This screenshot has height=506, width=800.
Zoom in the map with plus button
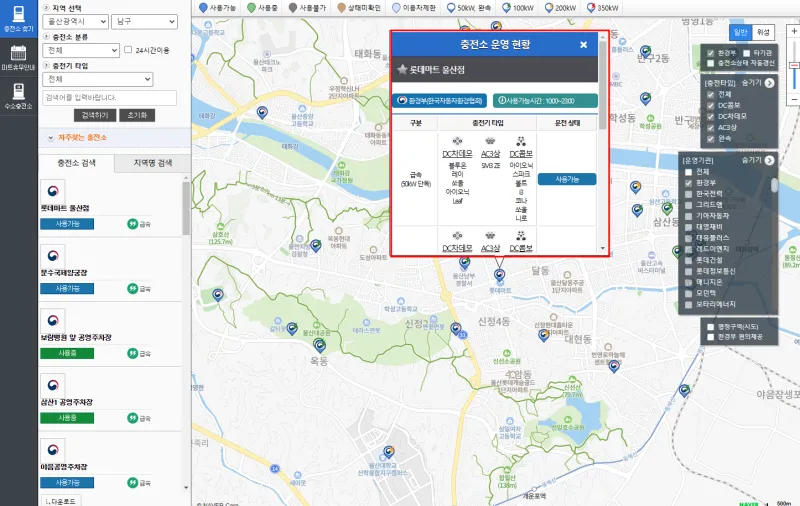tap(794, 32)
